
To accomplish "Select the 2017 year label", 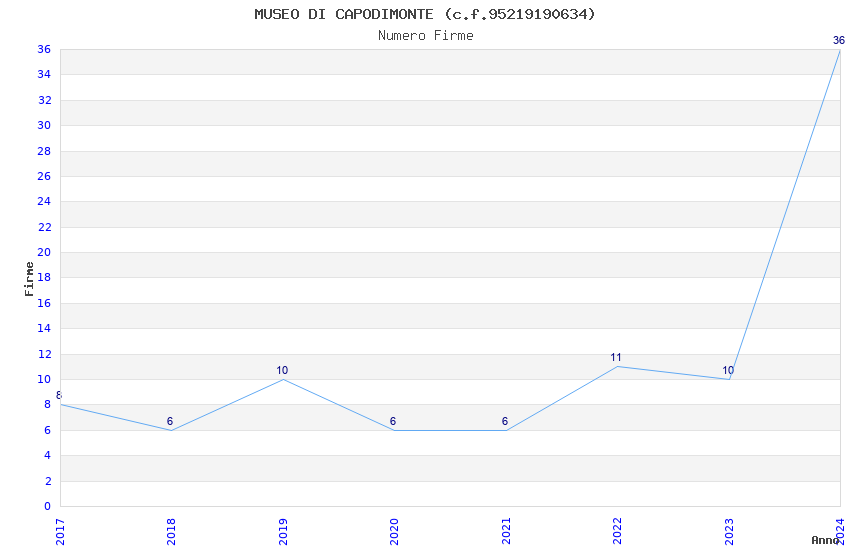I will coord(60,532).
